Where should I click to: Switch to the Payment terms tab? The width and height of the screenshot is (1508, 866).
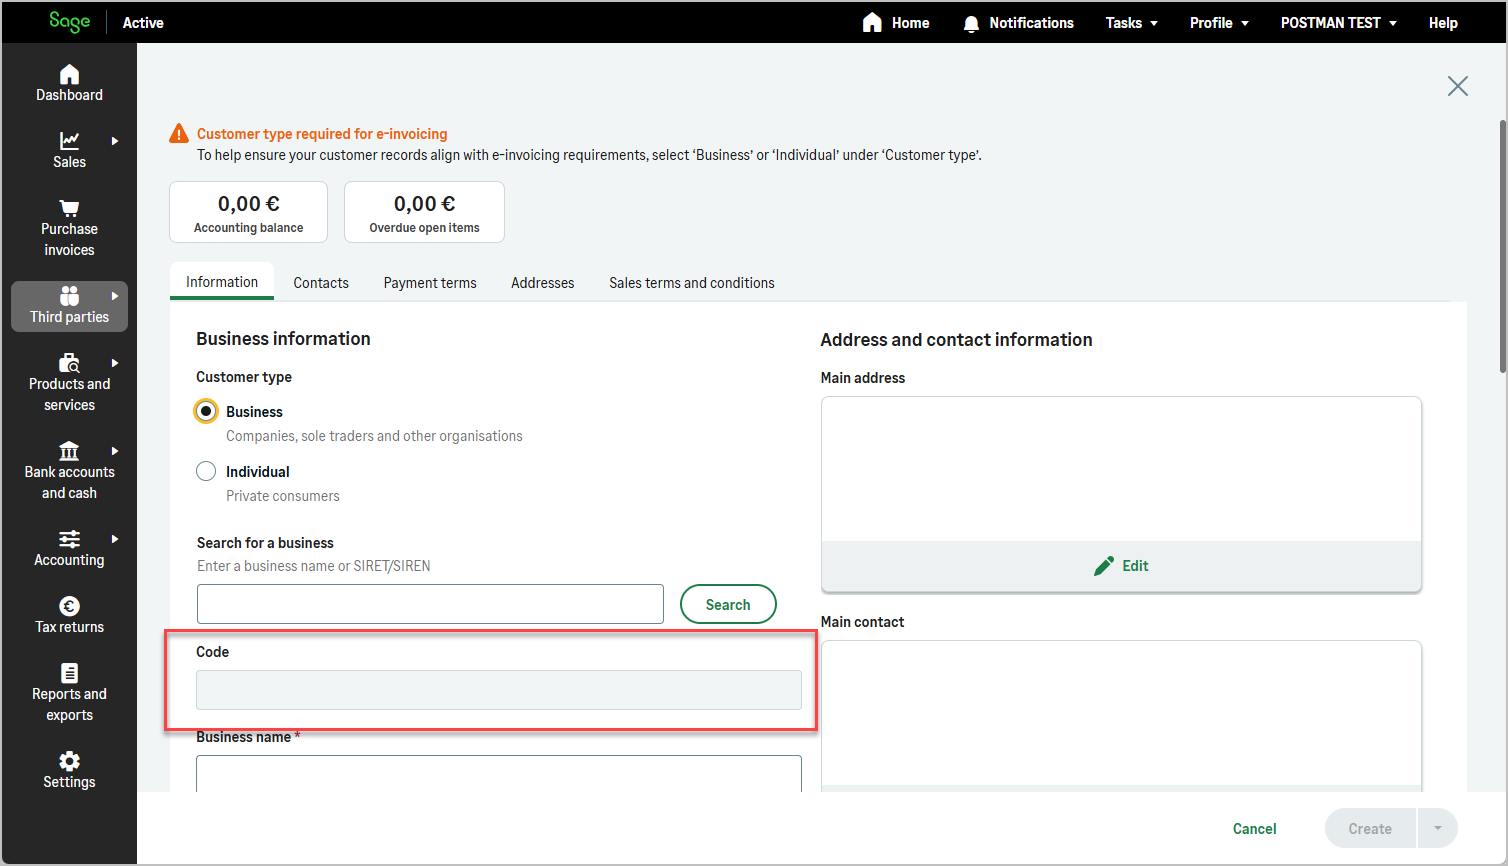430,283
